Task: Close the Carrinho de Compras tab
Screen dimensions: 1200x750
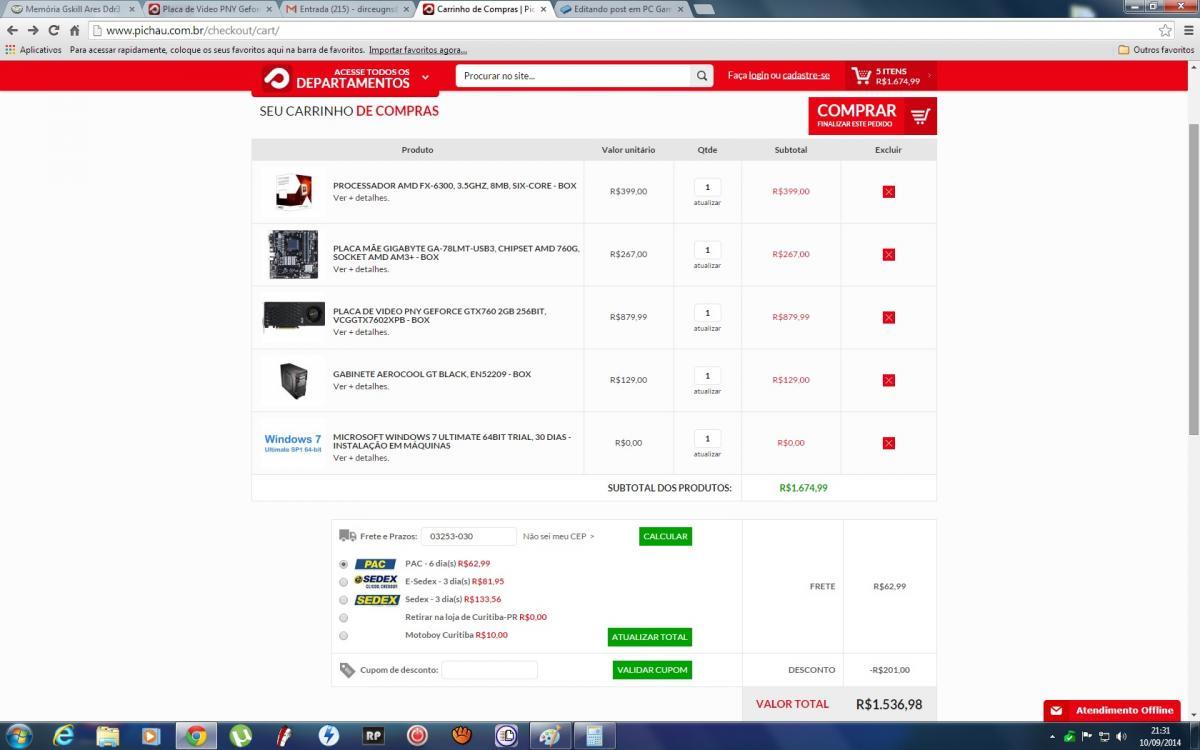Action: [x=544, y=9]
